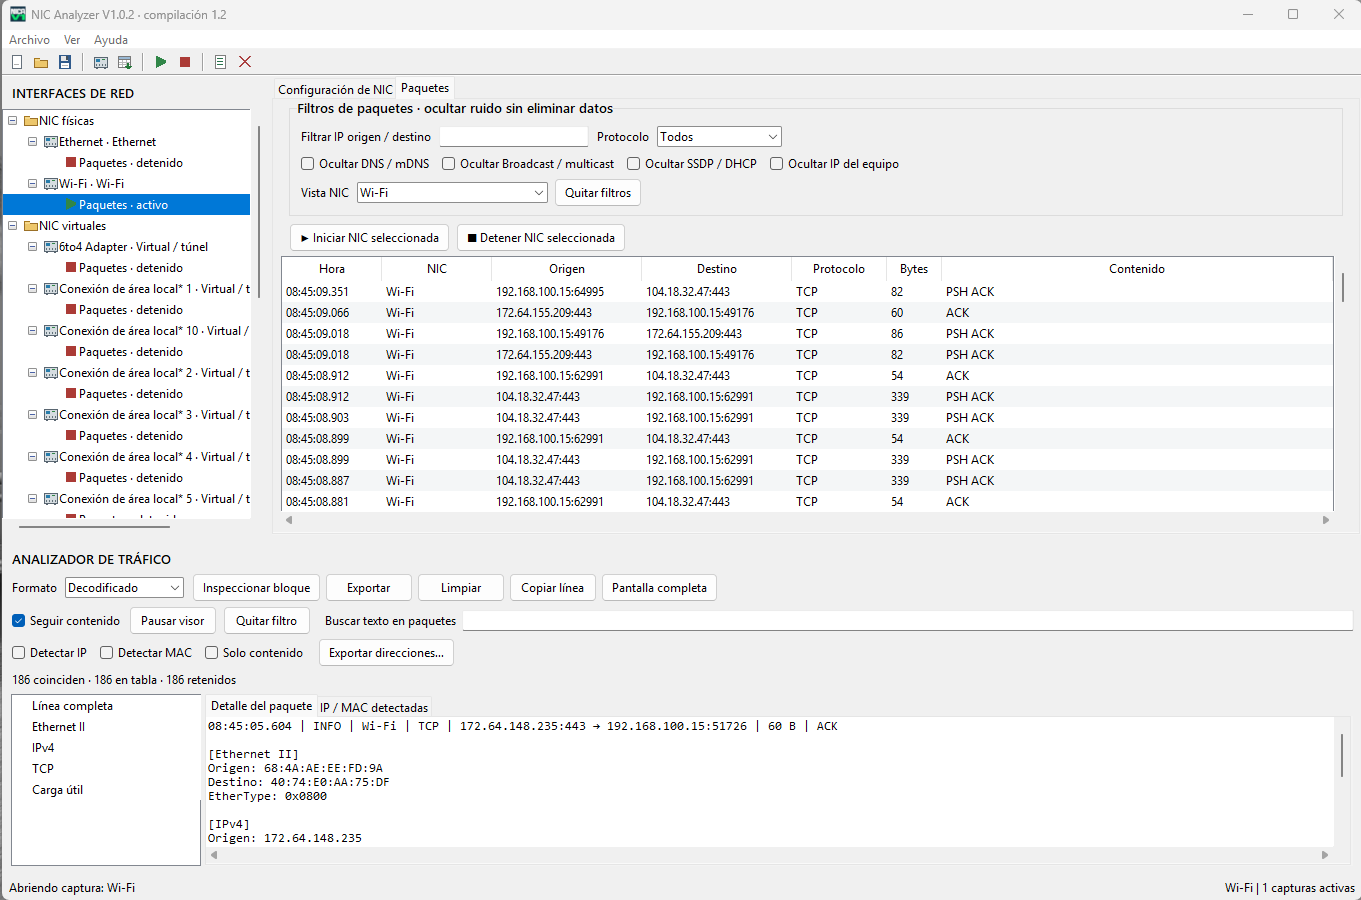Click the red X toolbar icon
This screenshot has width=1361, height=900.
(x=245, y=62)
